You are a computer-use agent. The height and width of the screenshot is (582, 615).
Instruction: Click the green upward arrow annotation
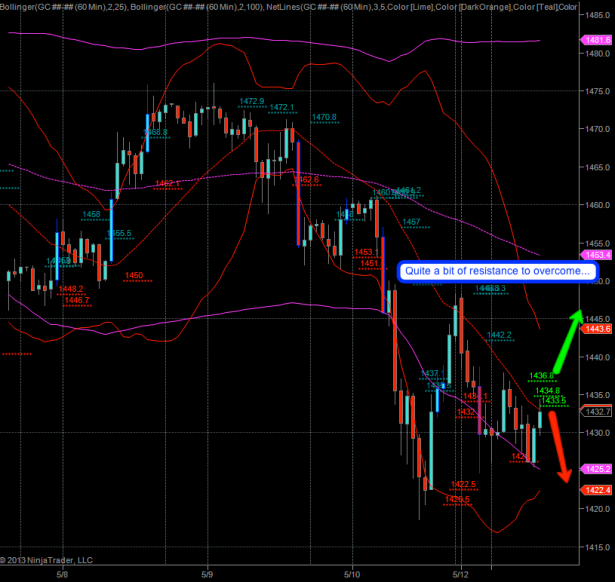coord(568,327)
